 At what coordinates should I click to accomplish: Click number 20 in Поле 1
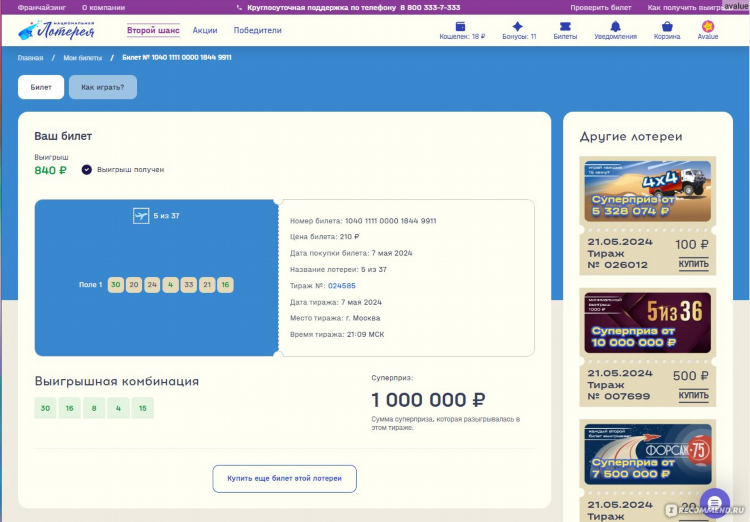pyautogui.click(x=134, y=285)
